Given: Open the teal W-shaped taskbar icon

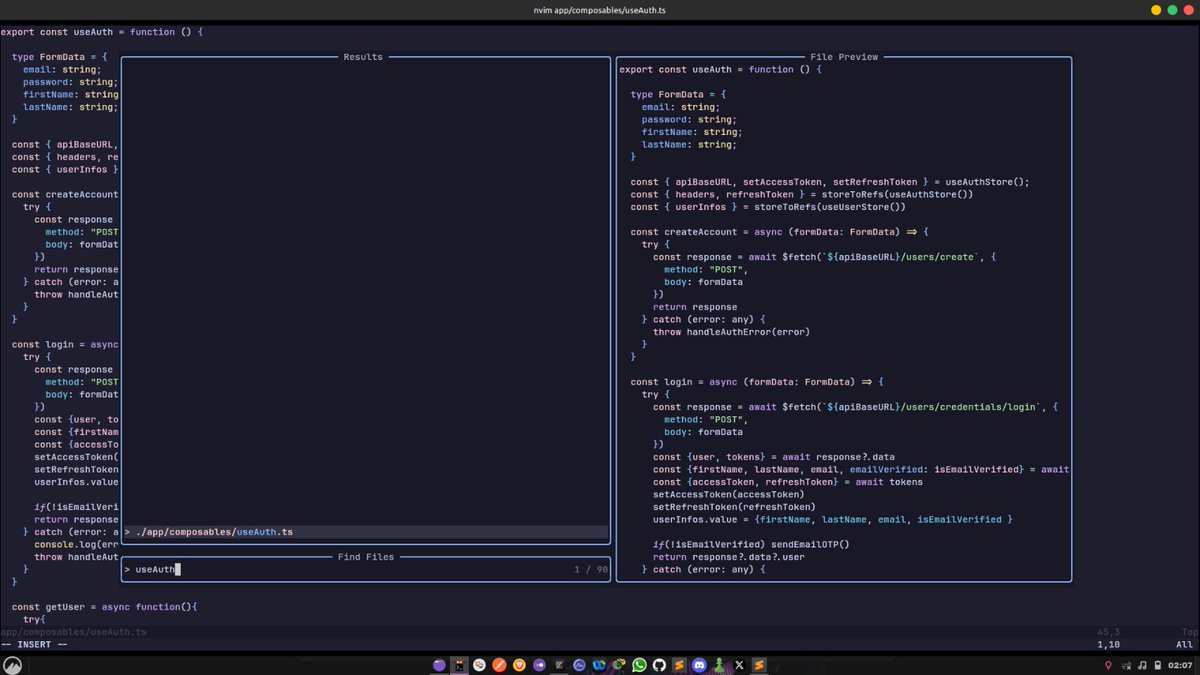Looking at the screenshot, I should tap(599, 665).
